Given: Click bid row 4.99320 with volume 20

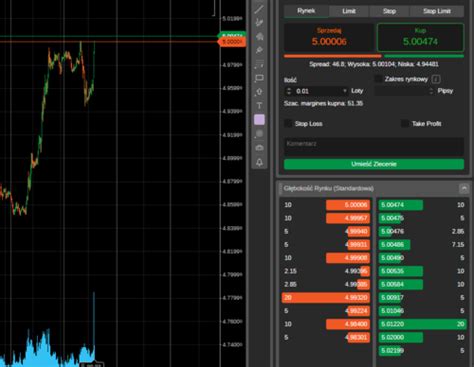Looking at the screenshot, I should 326,297.
